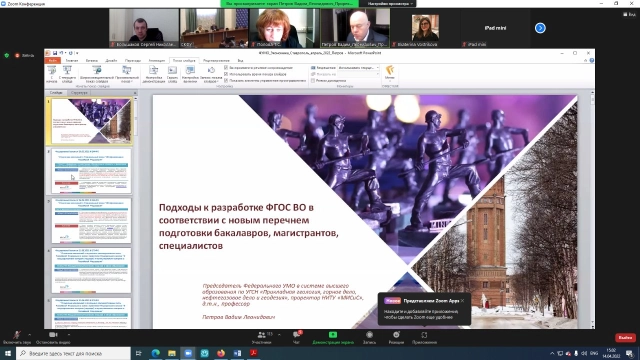
Task: Open the File tab in PowerPoint
Action: click(53, 60)
